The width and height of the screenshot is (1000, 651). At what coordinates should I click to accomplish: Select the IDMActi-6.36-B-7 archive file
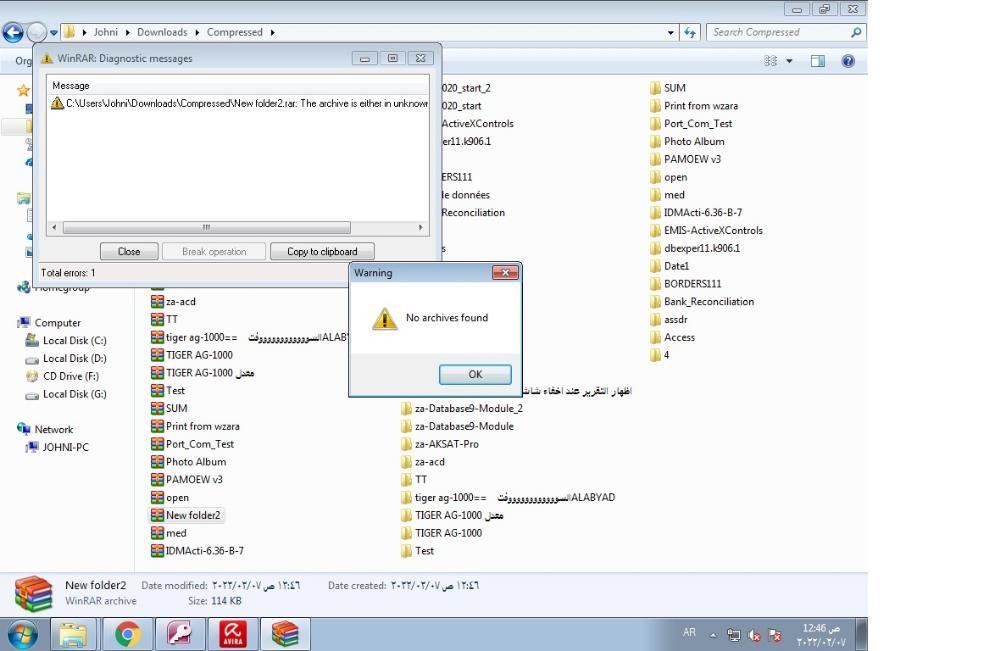coord(204,551)
